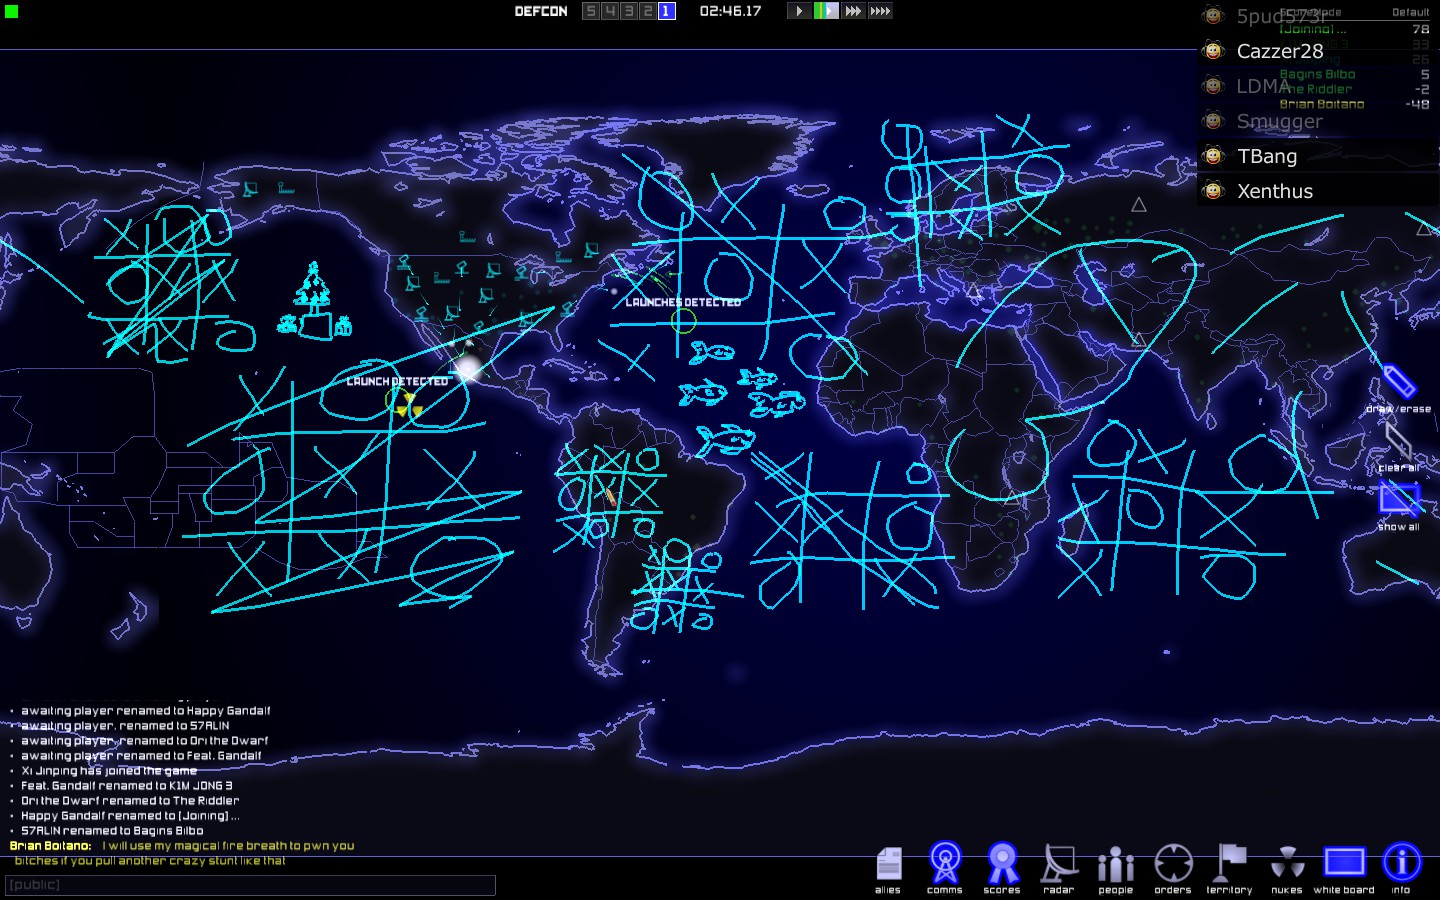Click Brian Boitano's chat message
Viewport: 1440px width, 900px height.
(x=183, y=853)
